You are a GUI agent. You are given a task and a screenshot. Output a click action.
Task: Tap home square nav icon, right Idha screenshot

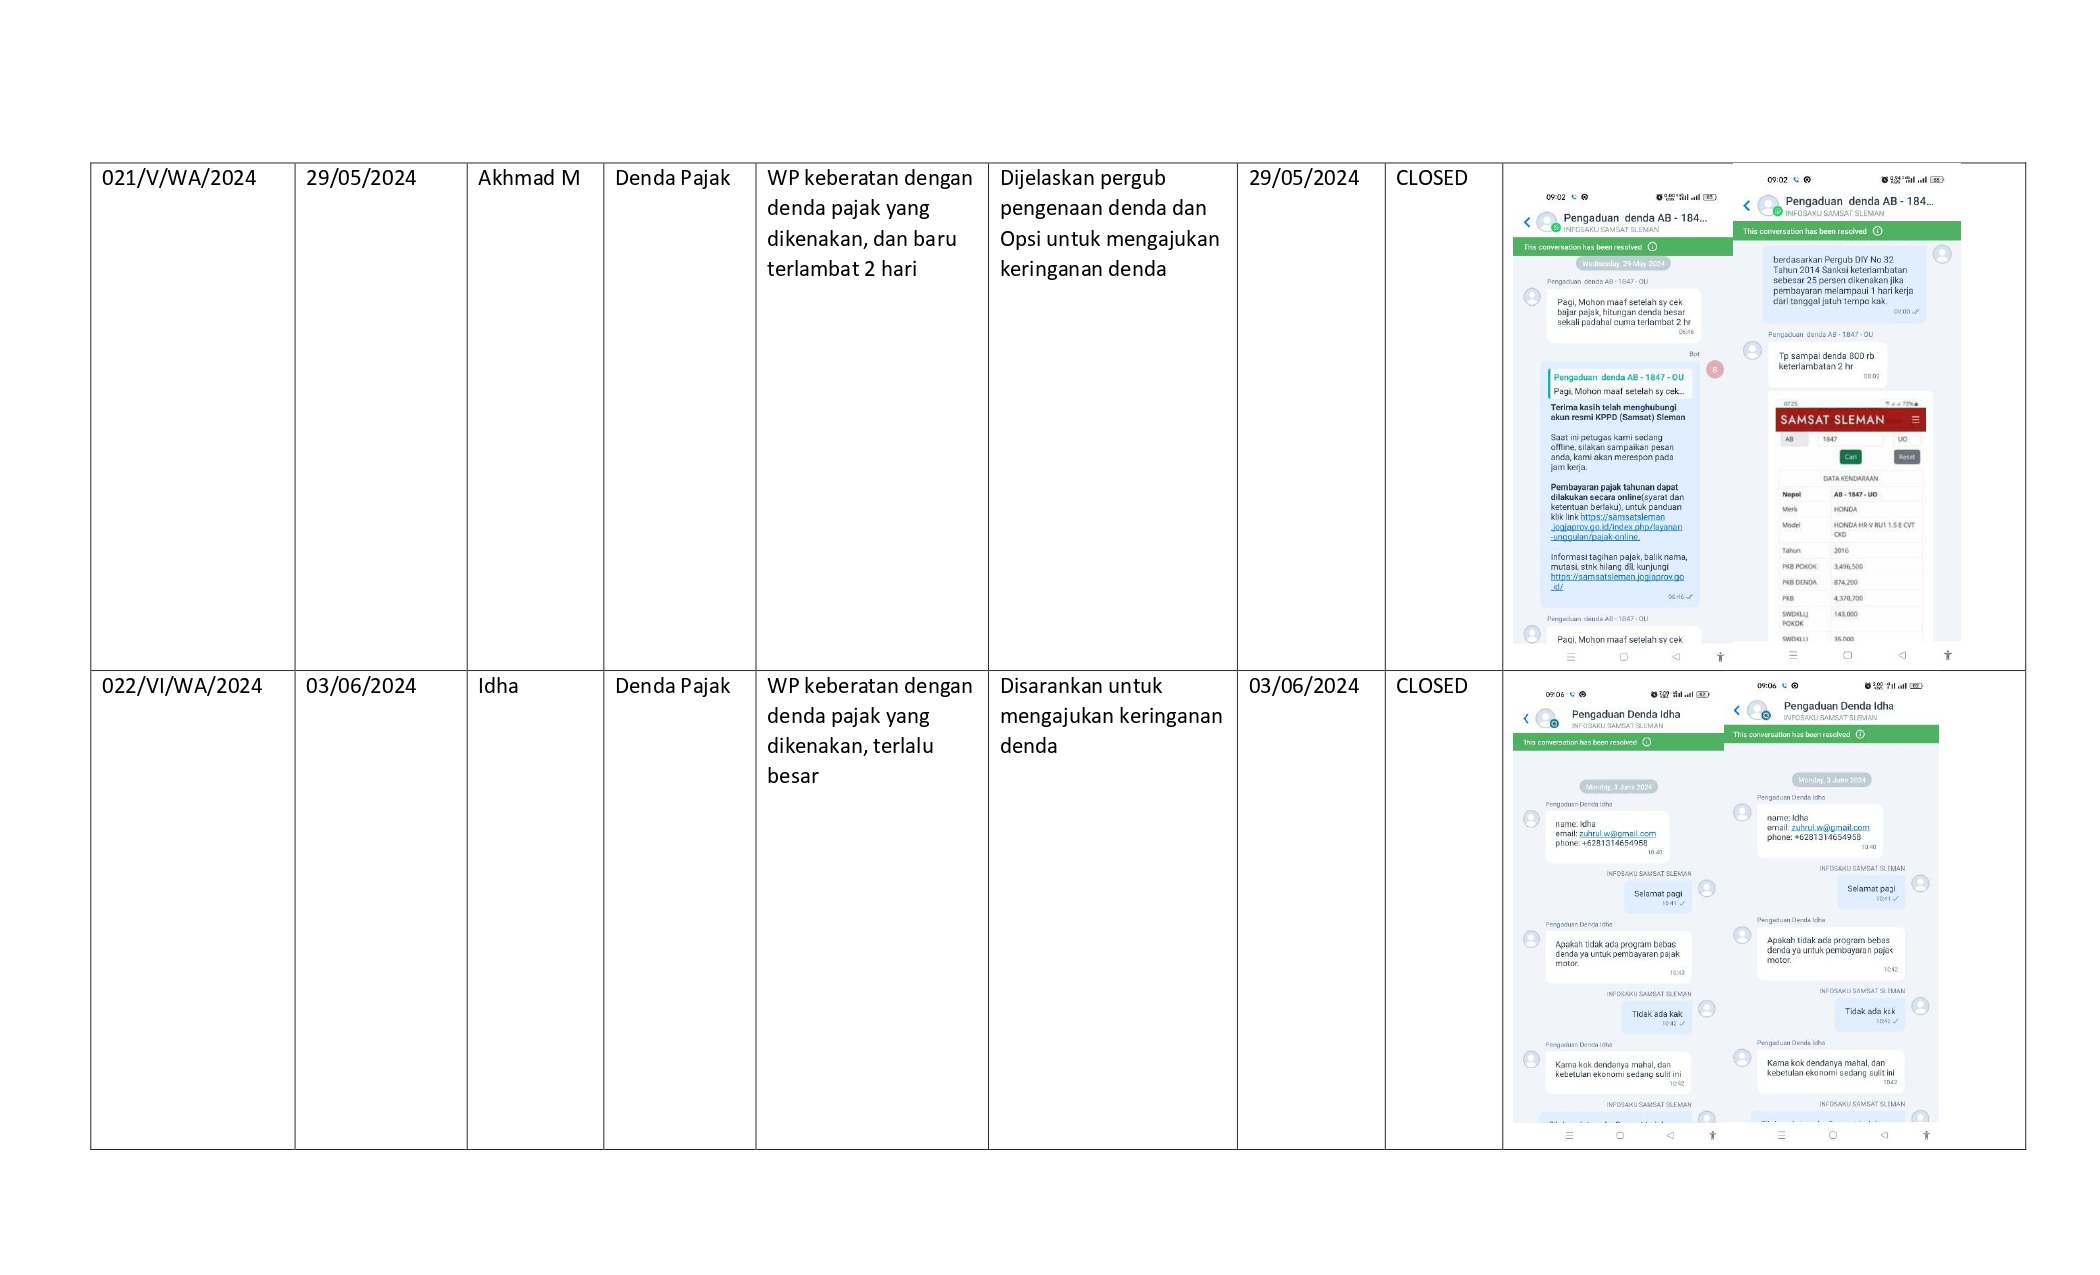point(1832,1135)
